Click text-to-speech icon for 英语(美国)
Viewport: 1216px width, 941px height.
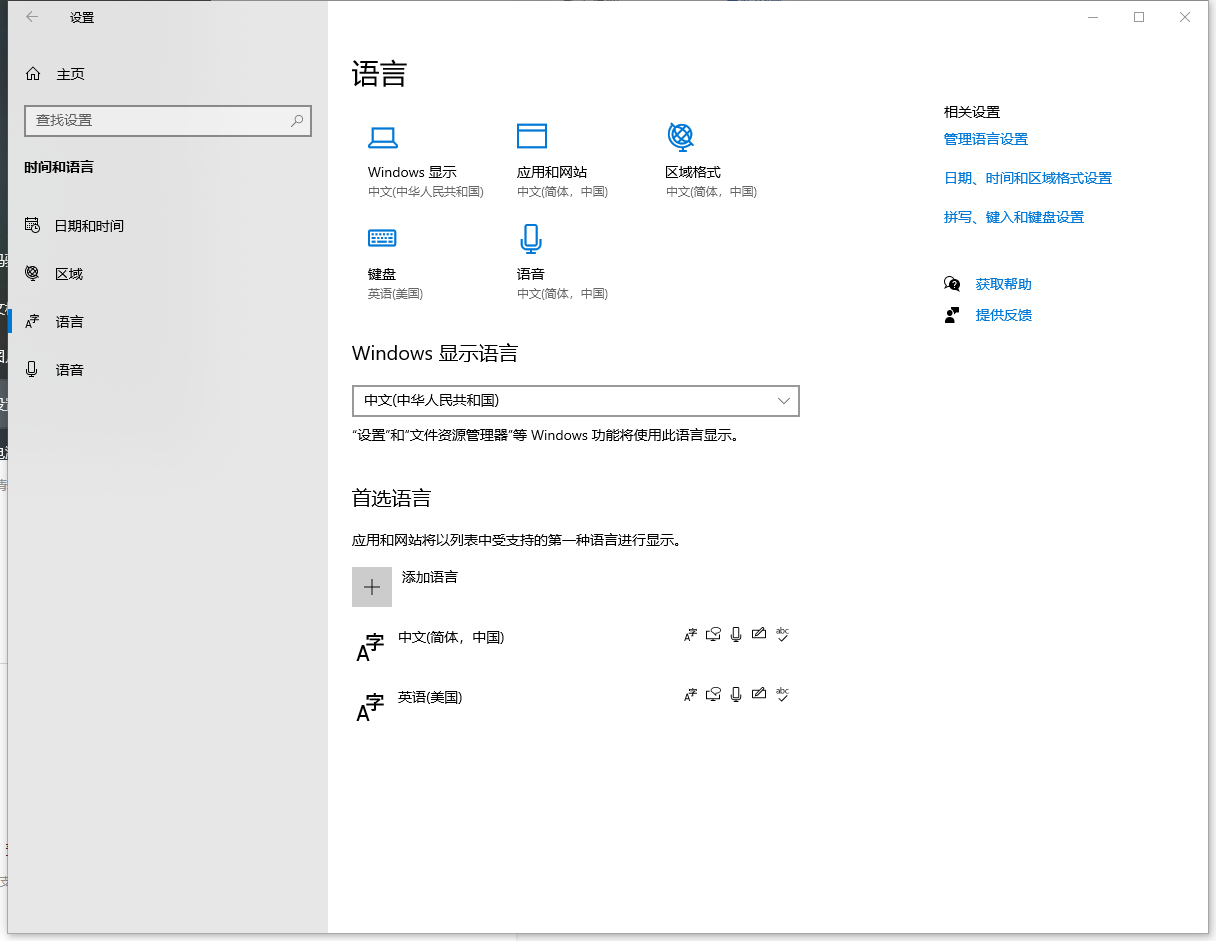[x=713, y=694]
